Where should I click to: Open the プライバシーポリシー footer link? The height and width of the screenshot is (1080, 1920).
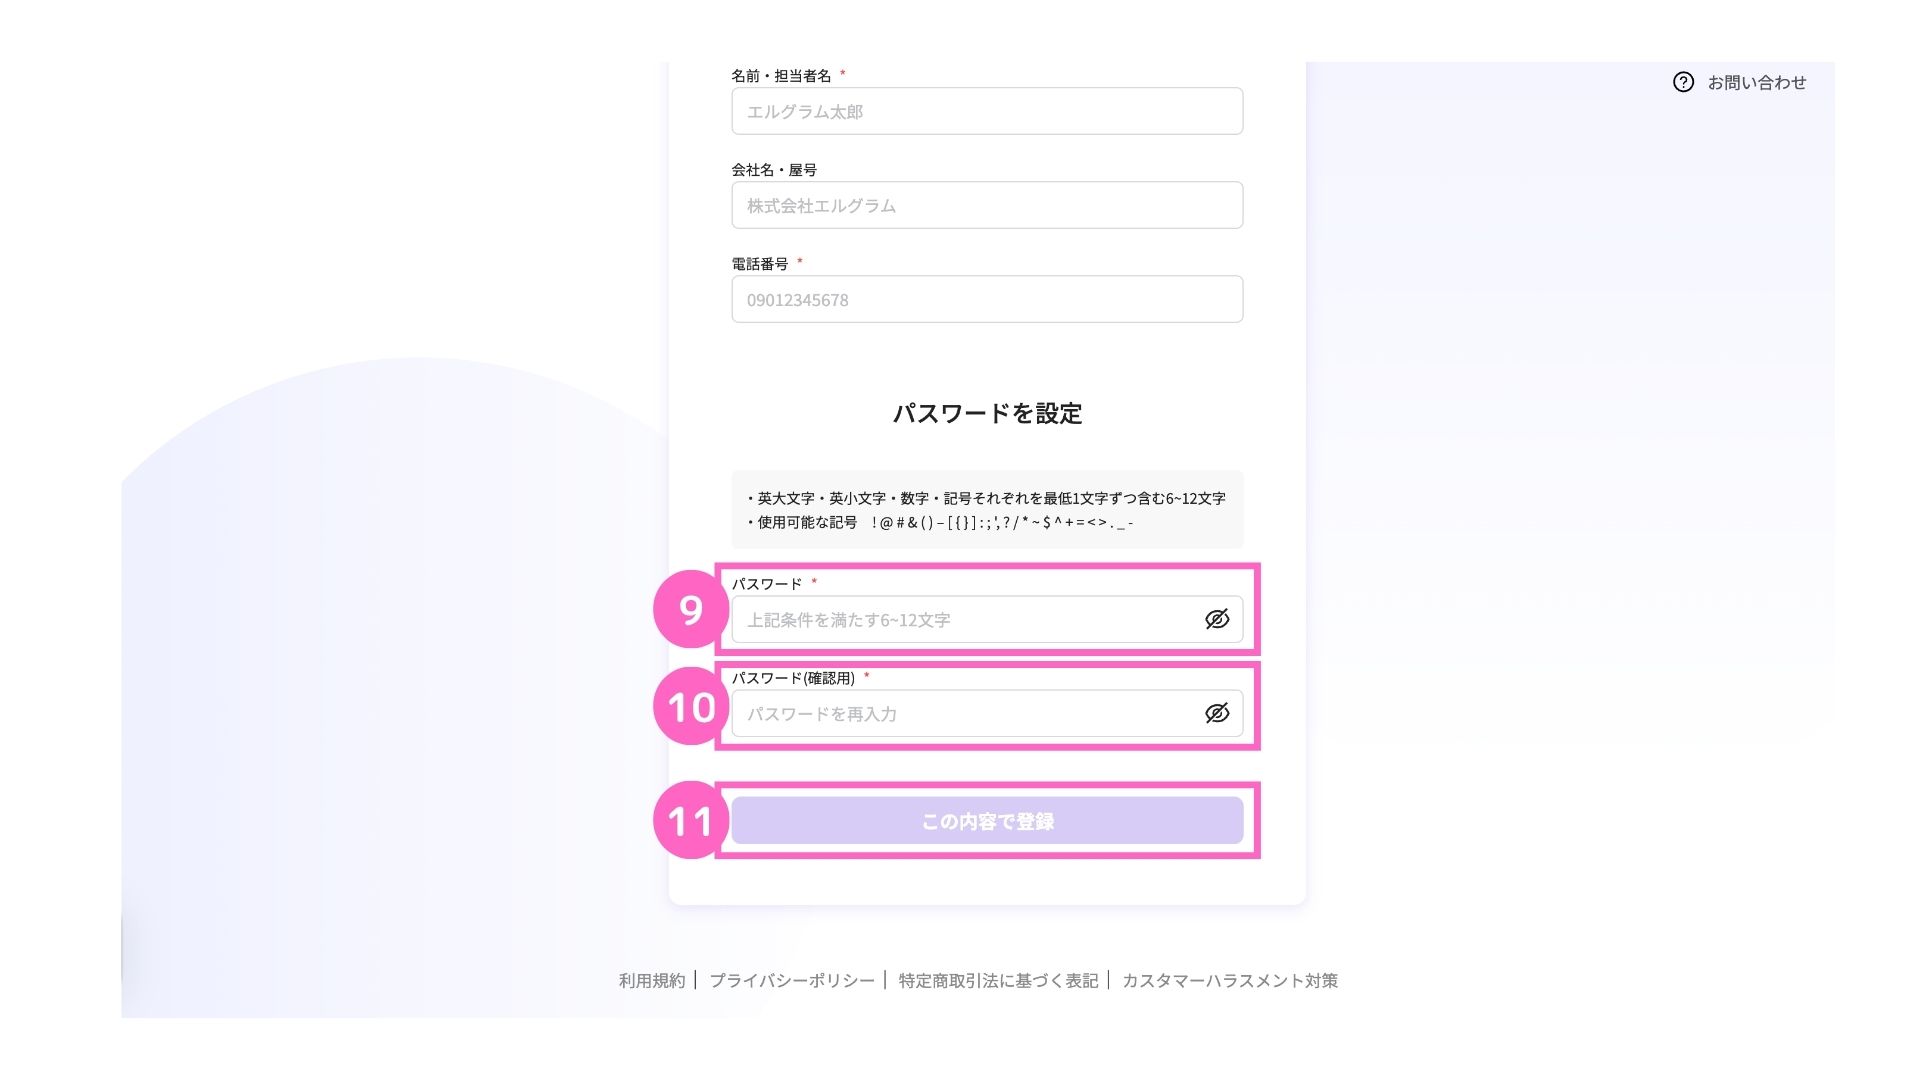point(792,980)
